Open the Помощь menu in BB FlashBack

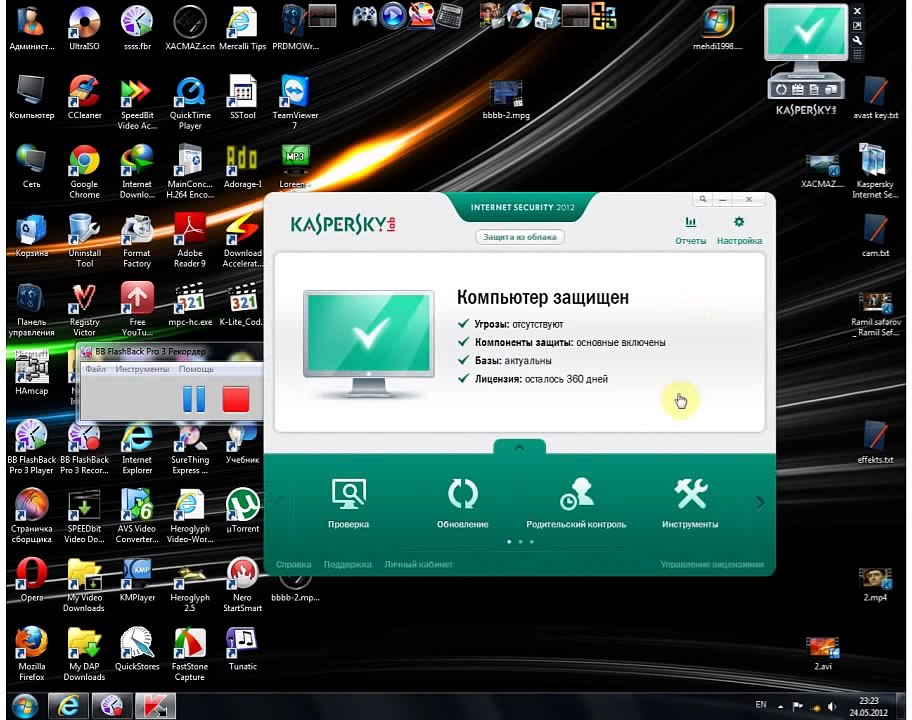click(x=196, y=369)
